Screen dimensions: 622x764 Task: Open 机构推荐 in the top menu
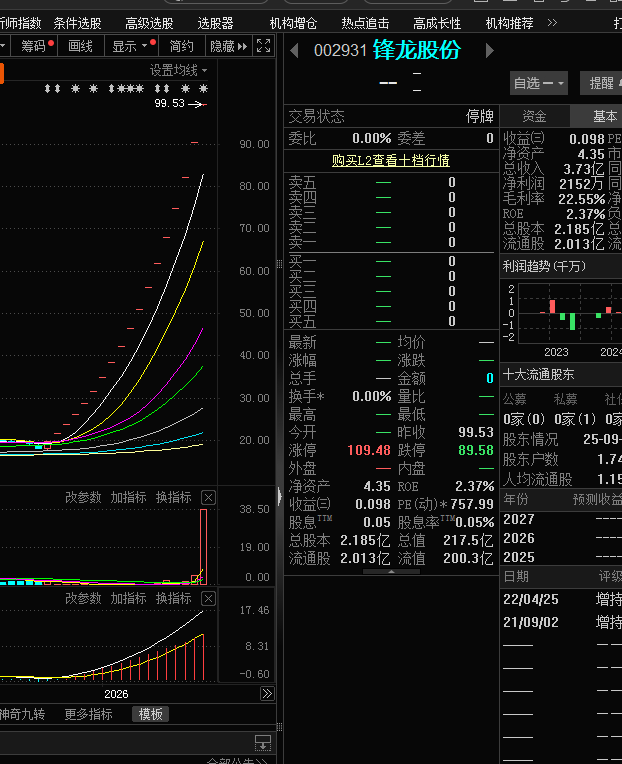(x=509, y=23)
